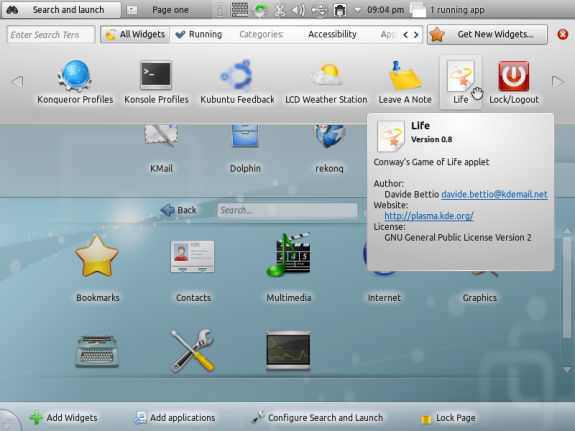Viewport: 575px width, 431px height.
Task: Open the system monitor terminal category icon
Action: point(288,351)
